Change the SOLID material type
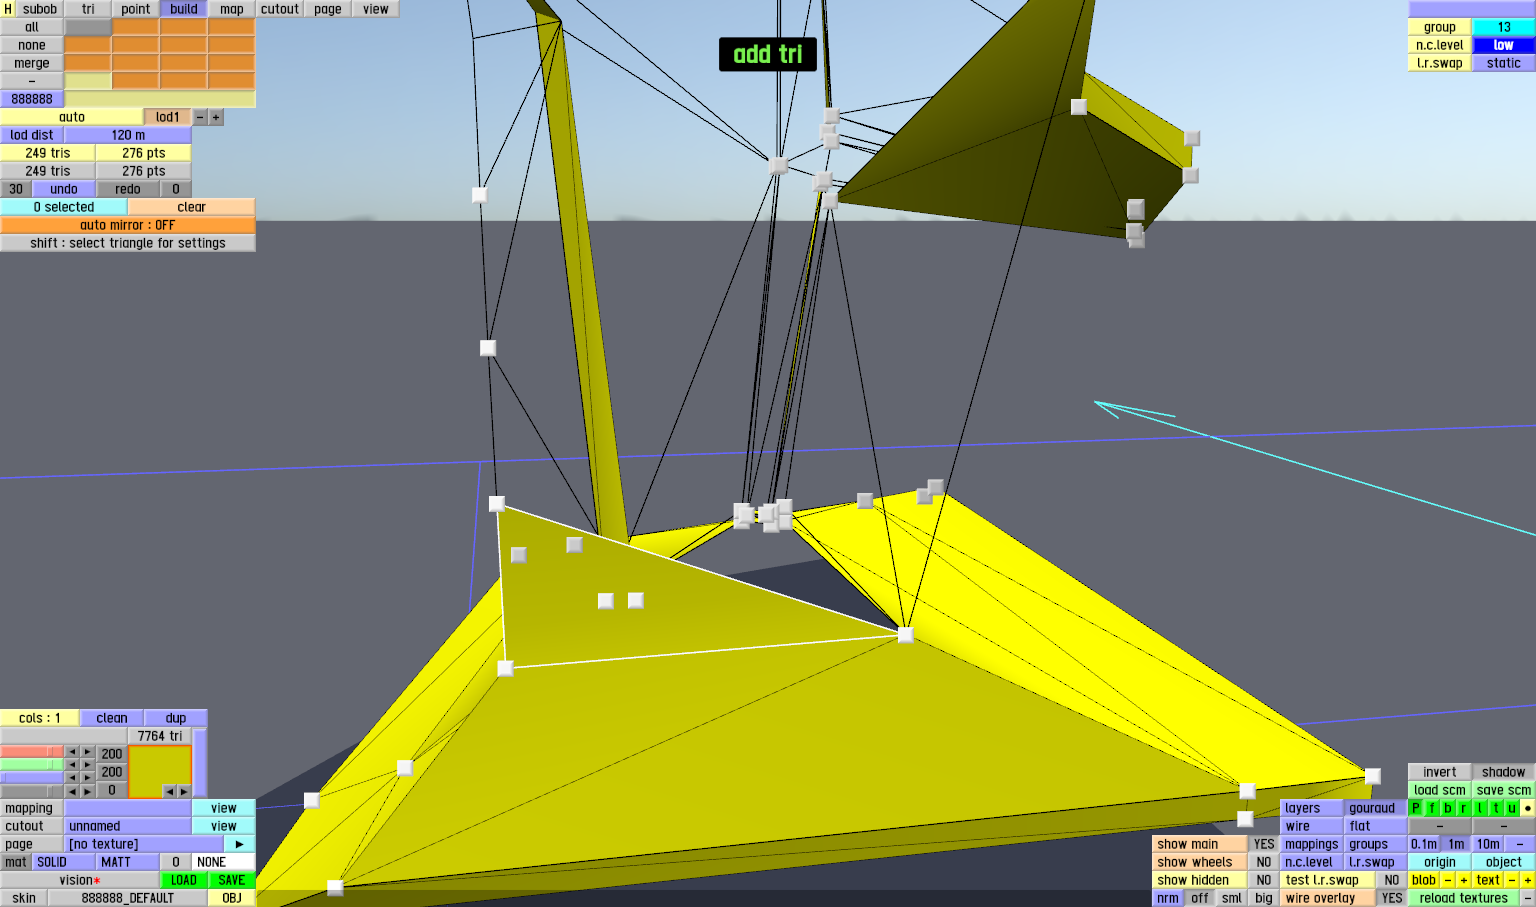This screenshot has height=907, width=1536. (x=64, y=862)
